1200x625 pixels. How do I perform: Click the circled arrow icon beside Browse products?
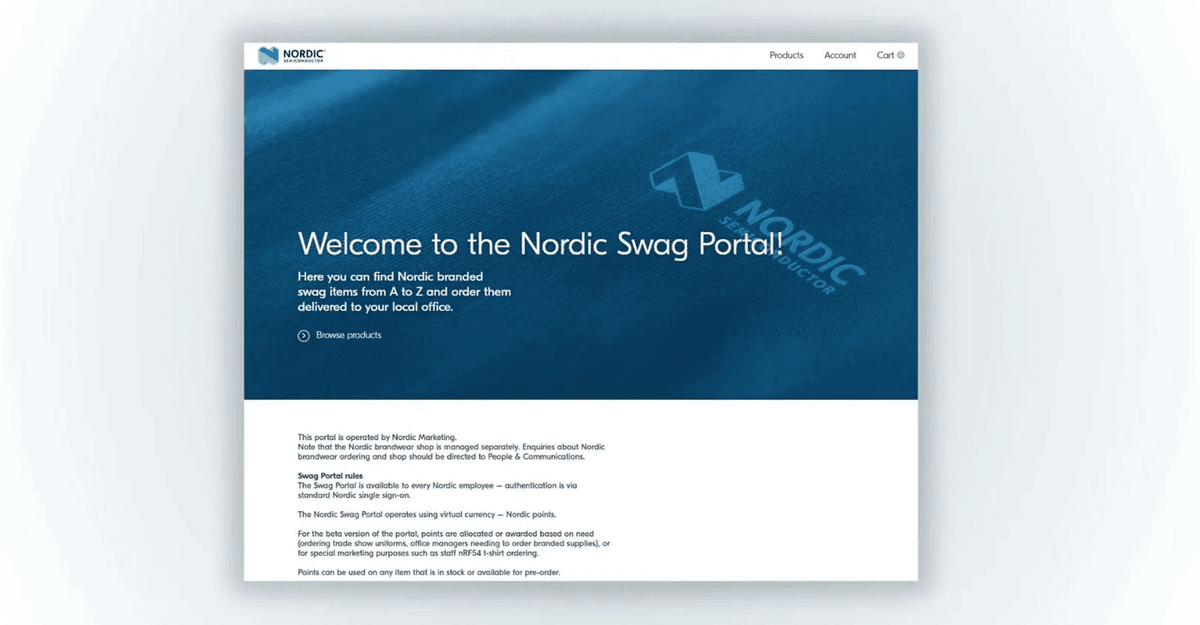click(x=304, y=336)
